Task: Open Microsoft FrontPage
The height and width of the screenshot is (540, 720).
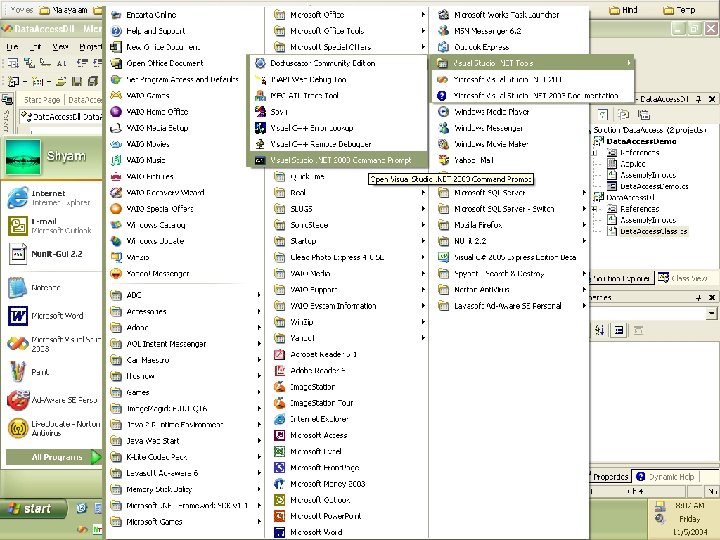Action: click(x=349, y=467)
